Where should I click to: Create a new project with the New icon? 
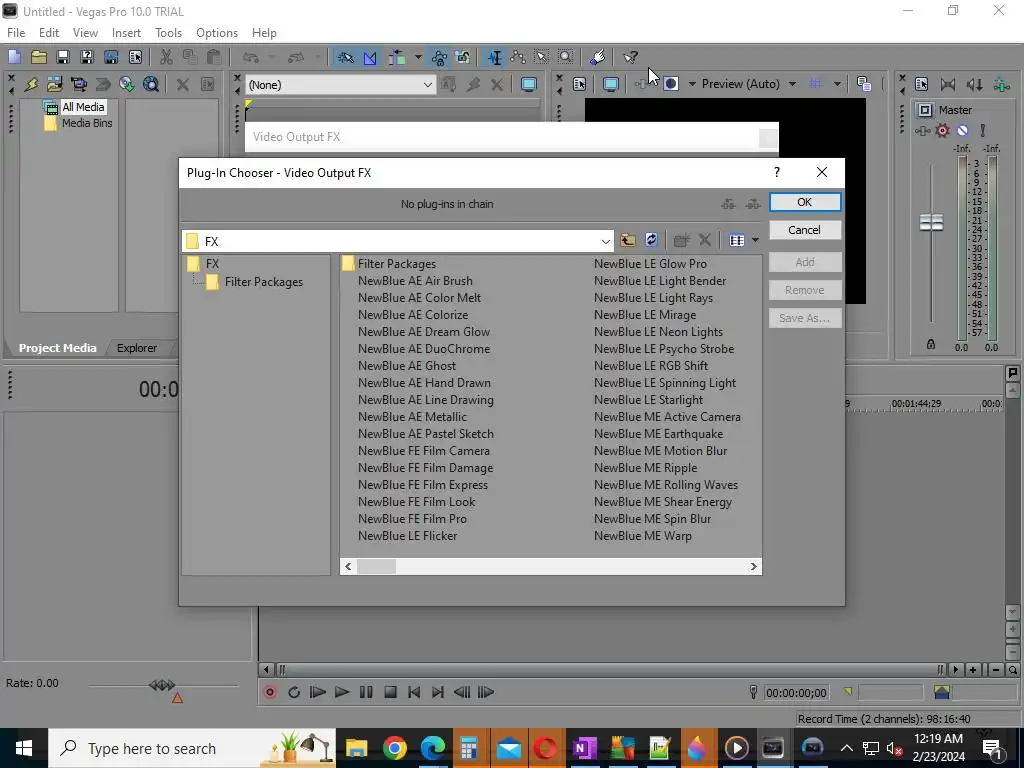14,57
